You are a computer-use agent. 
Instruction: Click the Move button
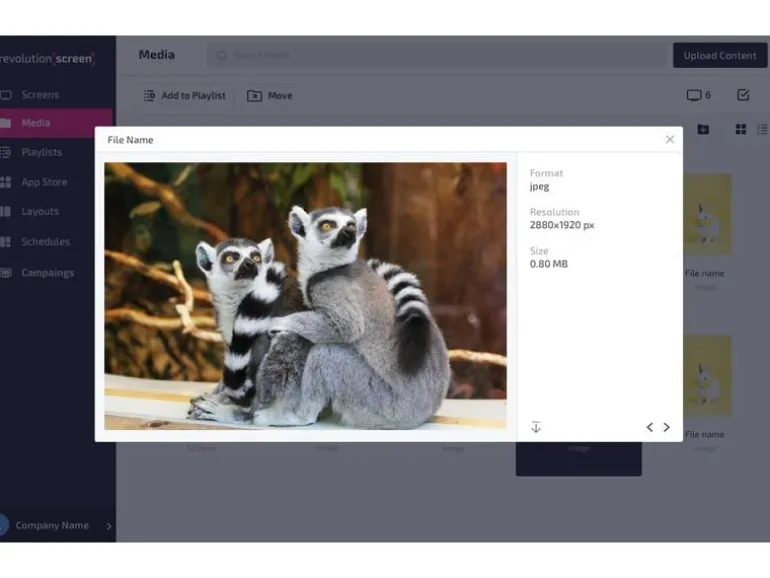pyautogui.click(x=270, y=95)
